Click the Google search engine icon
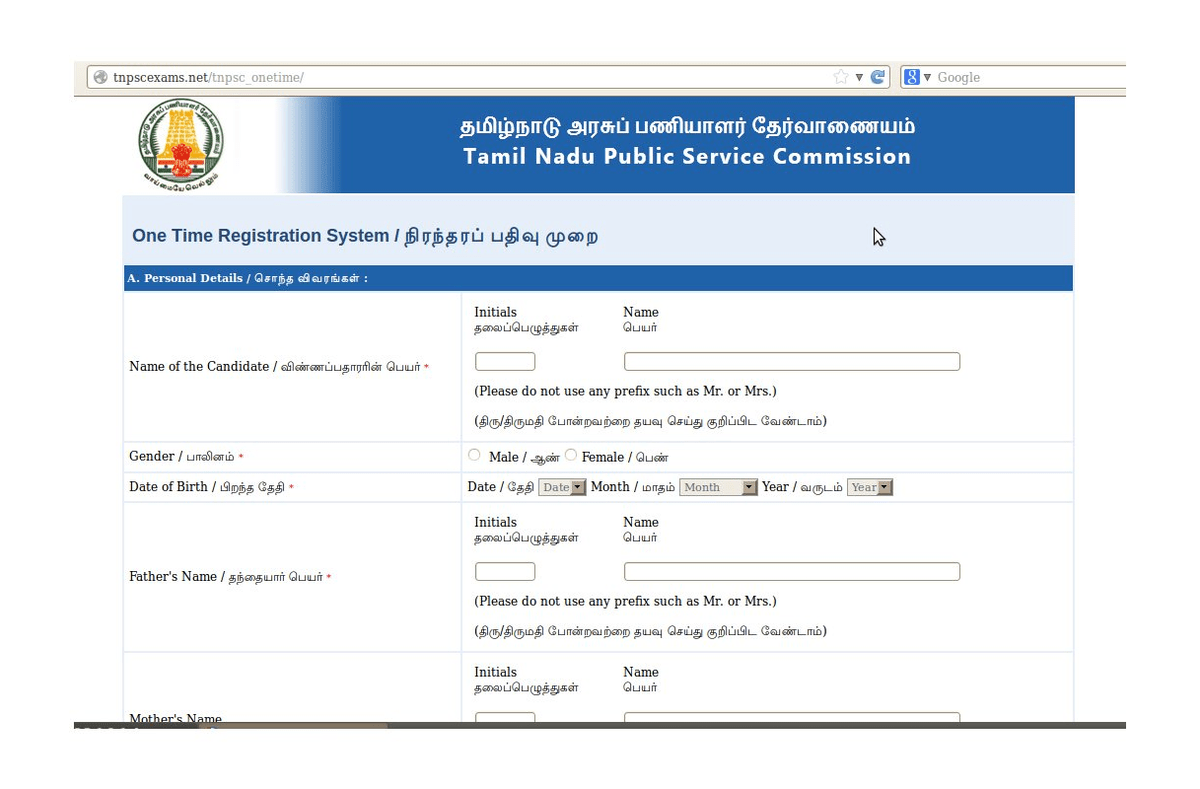 (x=911, y=77)
